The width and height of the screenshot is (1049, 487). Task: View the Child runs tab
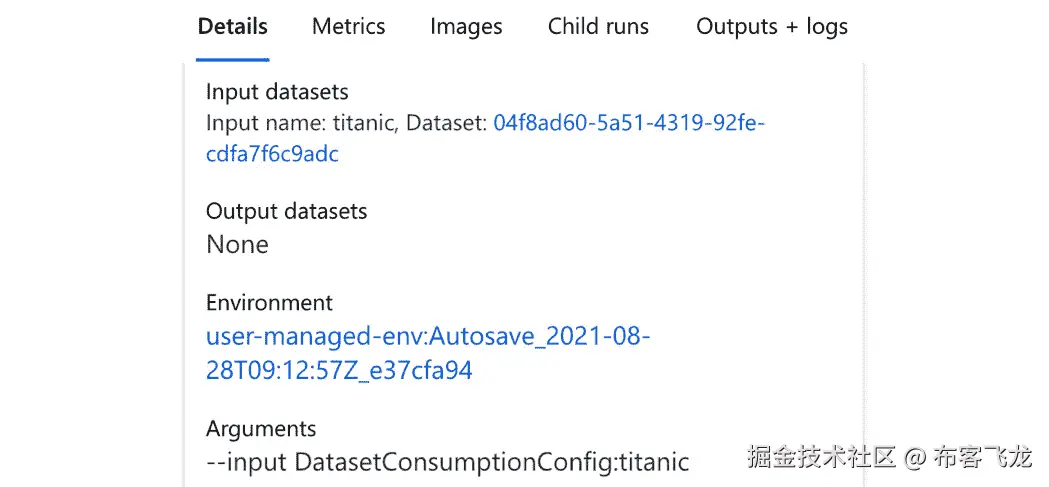[x=598, y=27]
